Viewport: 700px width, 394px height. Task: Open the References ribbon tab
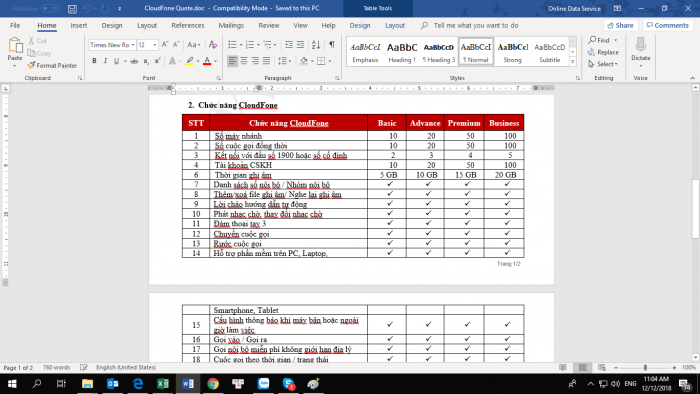tap(188, 25)
